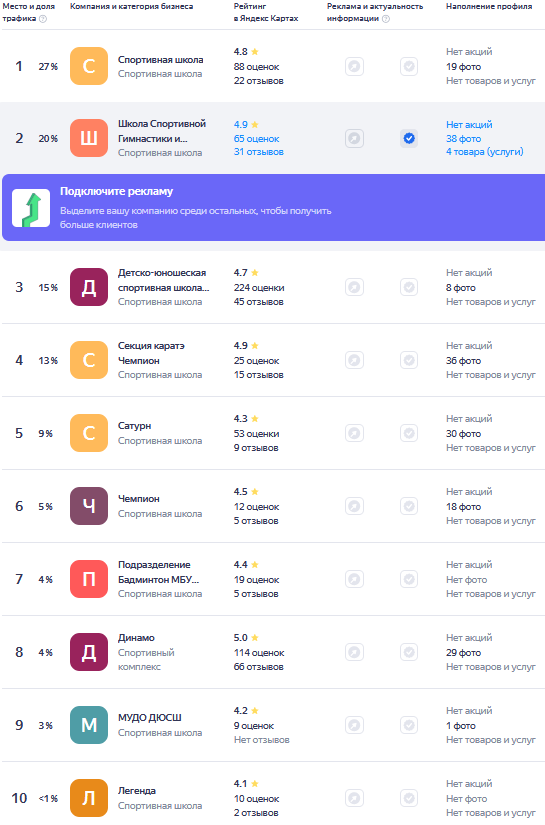Click the 'Ч' avatar of Чемпион
Screen dimensions: 545x825
(89, 506)
